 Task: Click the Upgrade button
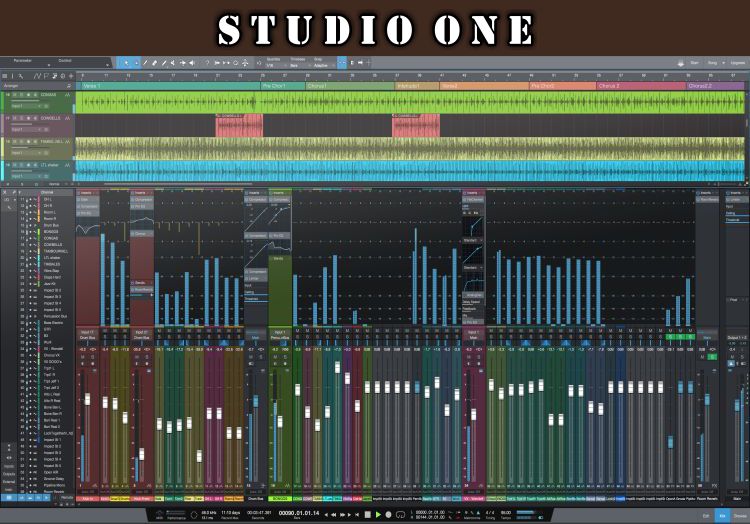tap(738, 63)
